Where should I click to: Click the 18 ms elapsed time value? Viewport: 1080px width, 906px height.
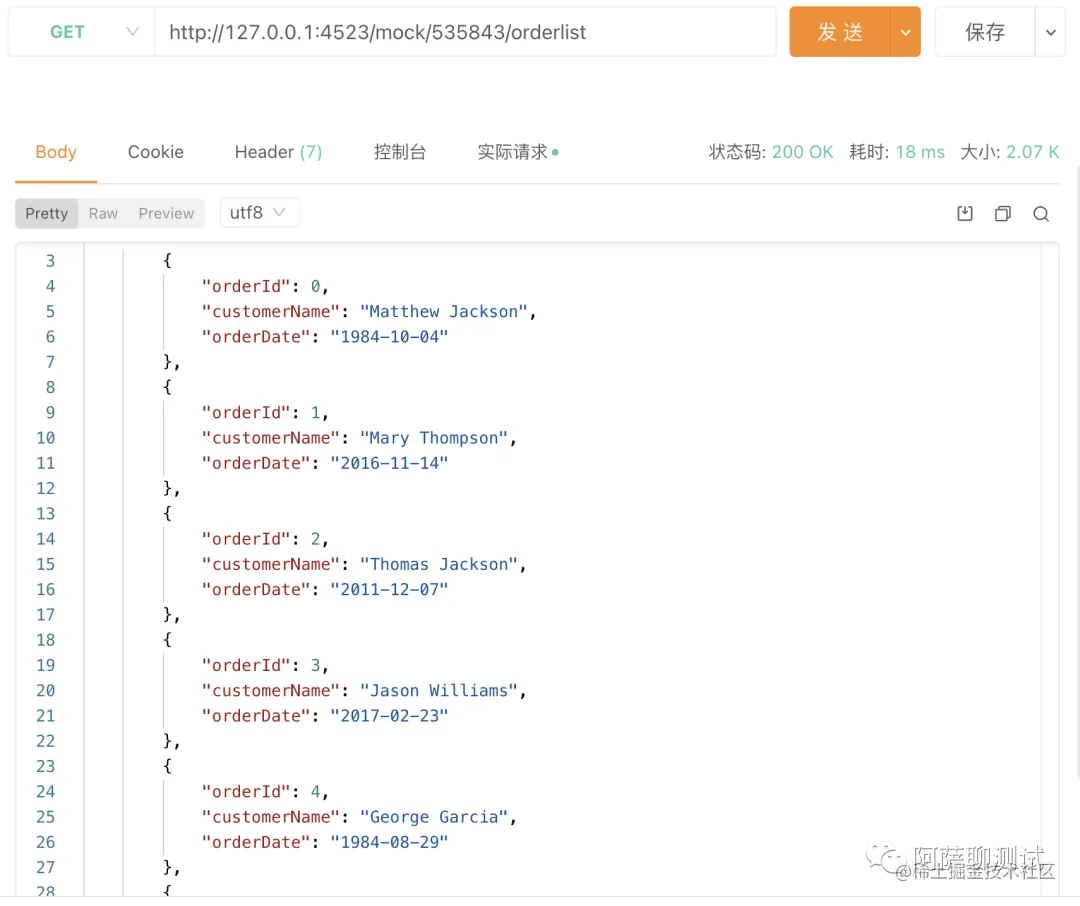920,152
